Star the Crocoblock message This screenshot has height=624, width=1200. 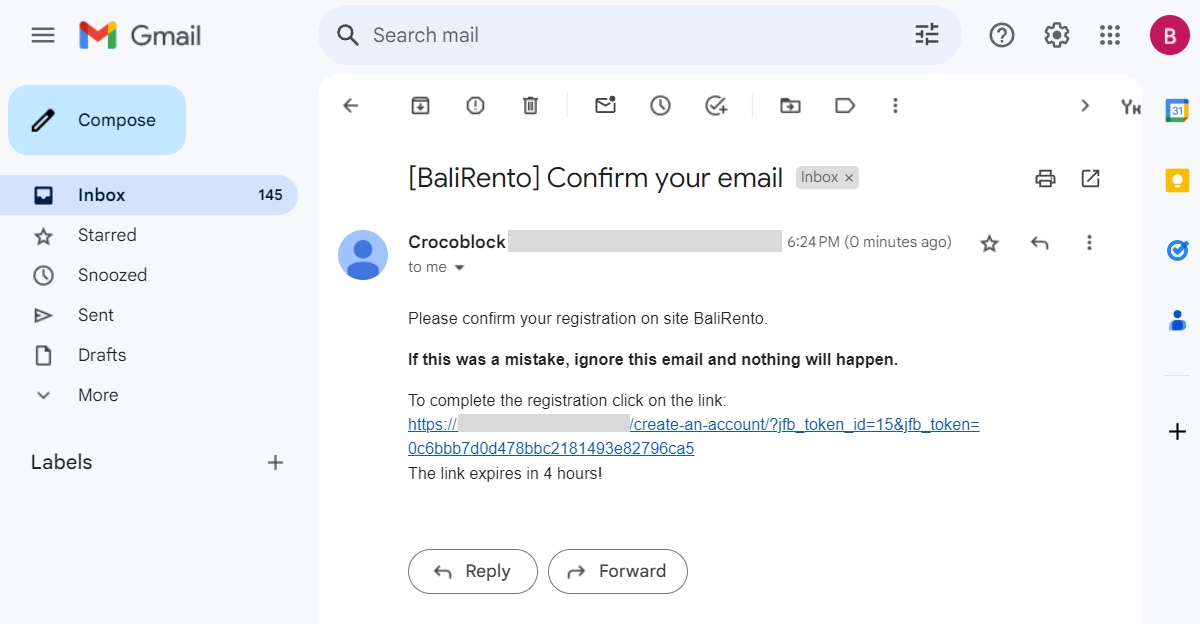click(989, 242)
